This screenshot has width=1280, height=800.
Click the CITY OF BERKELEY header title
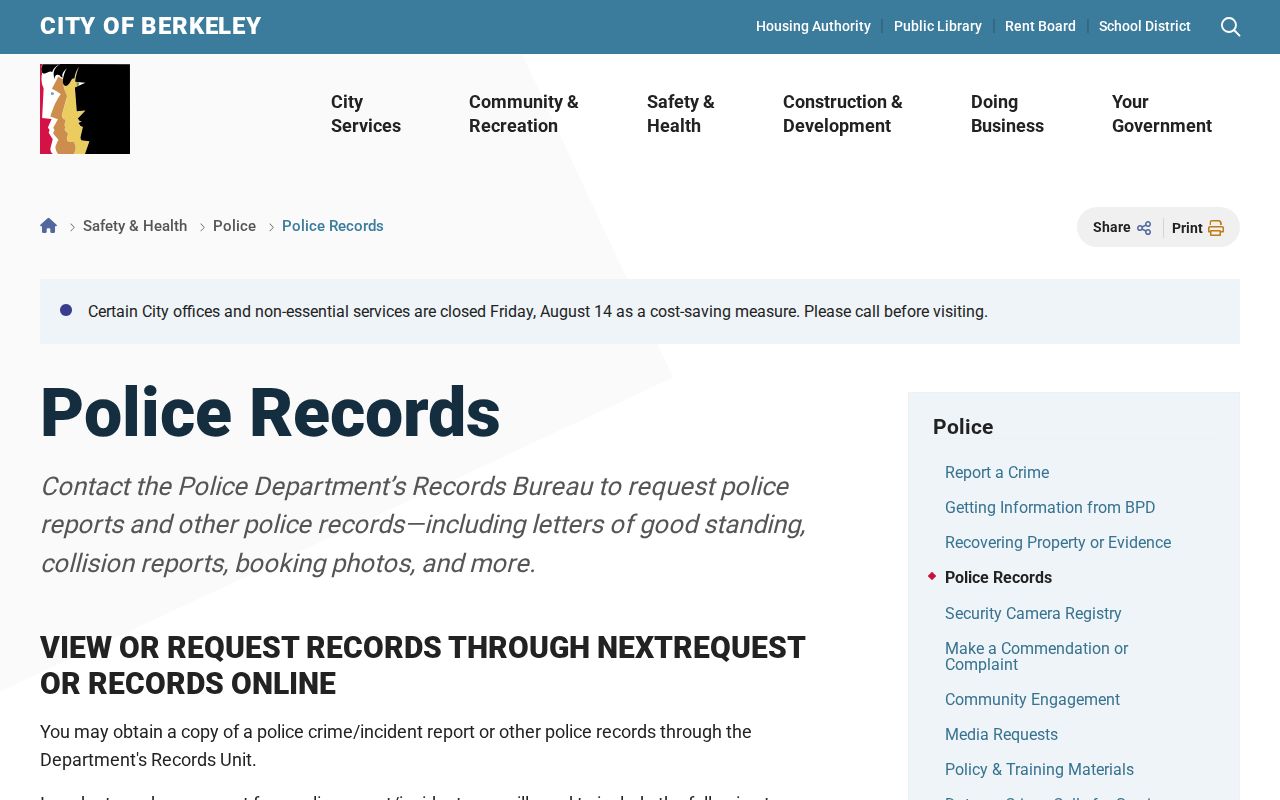pos(151,26)
